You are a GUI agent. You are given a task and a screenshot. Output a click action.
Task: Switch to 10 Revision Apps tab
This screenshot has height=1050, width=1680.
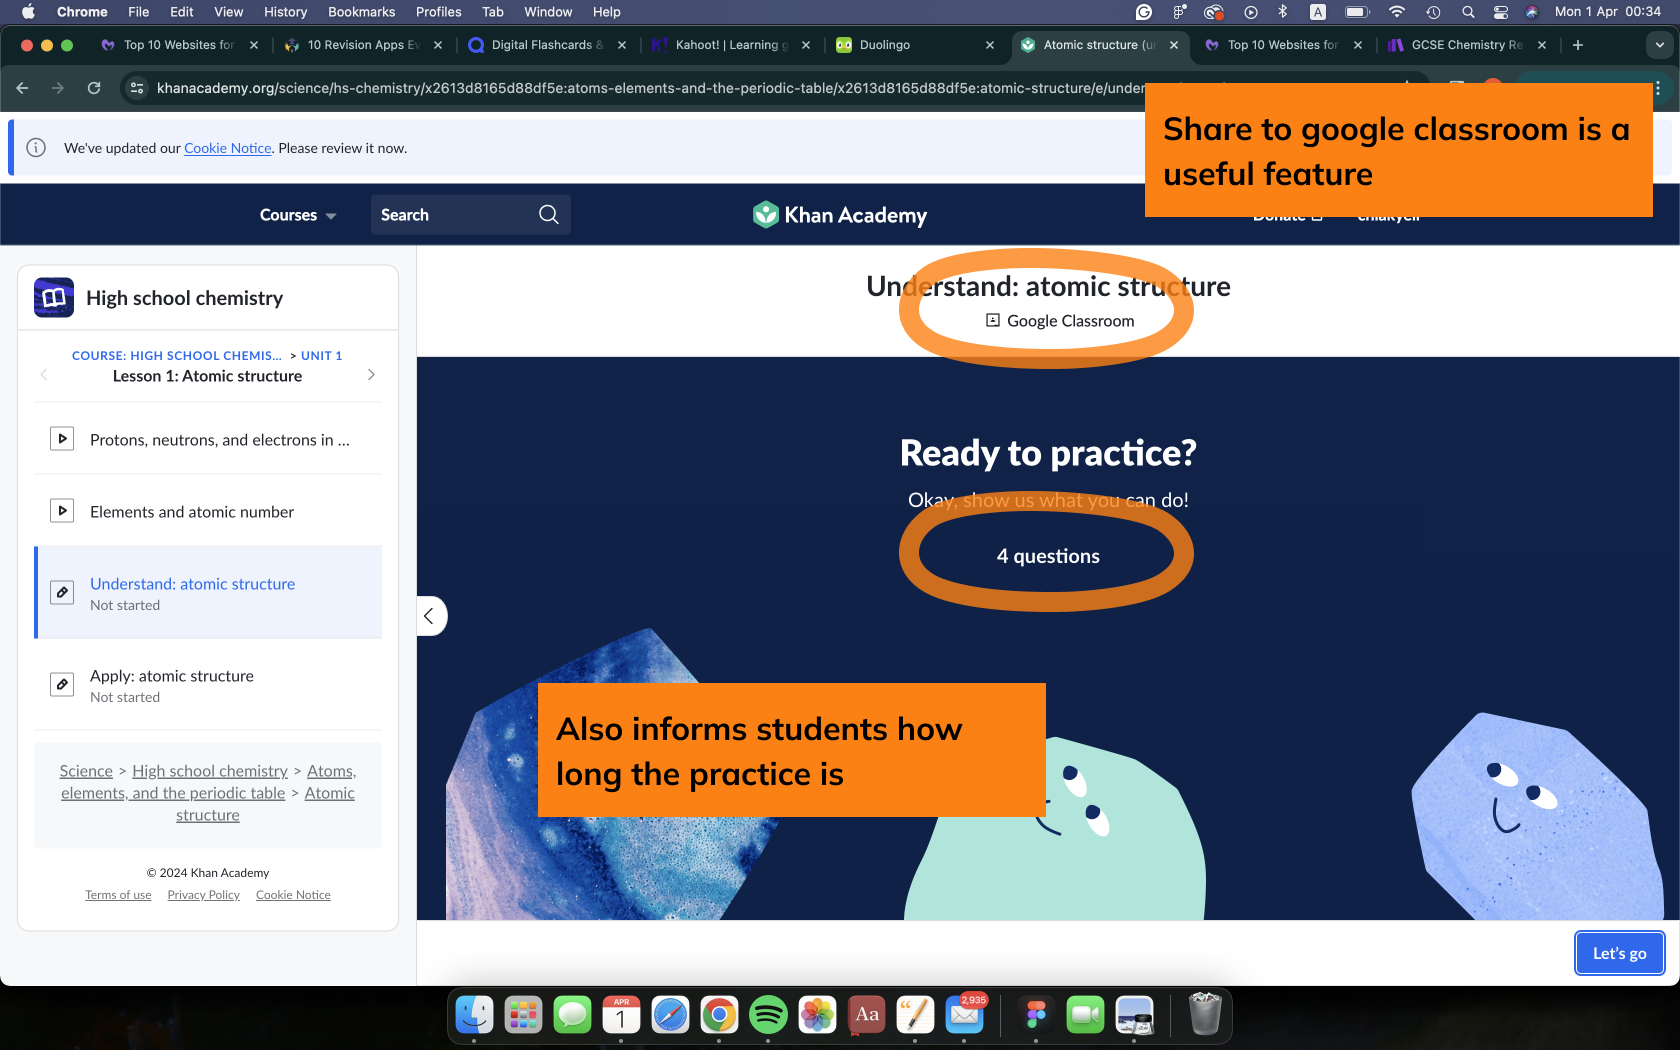click(x=362, y=45)
